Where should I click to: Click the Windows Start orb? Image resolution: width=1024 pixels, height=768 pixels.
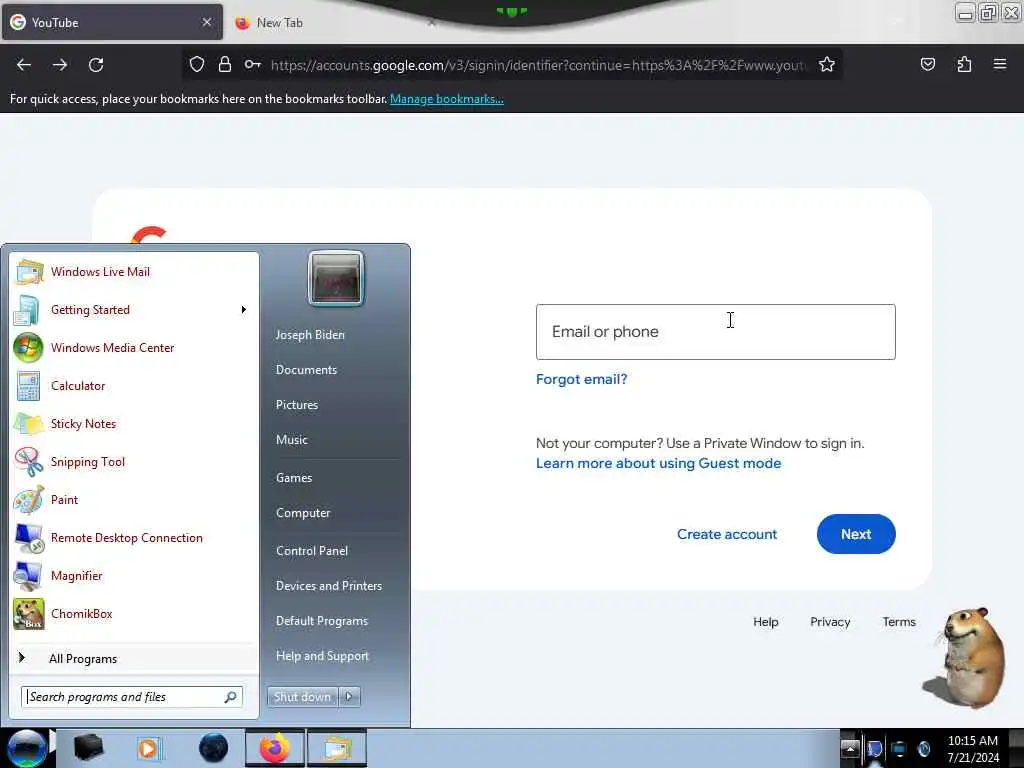pos(27,748)
